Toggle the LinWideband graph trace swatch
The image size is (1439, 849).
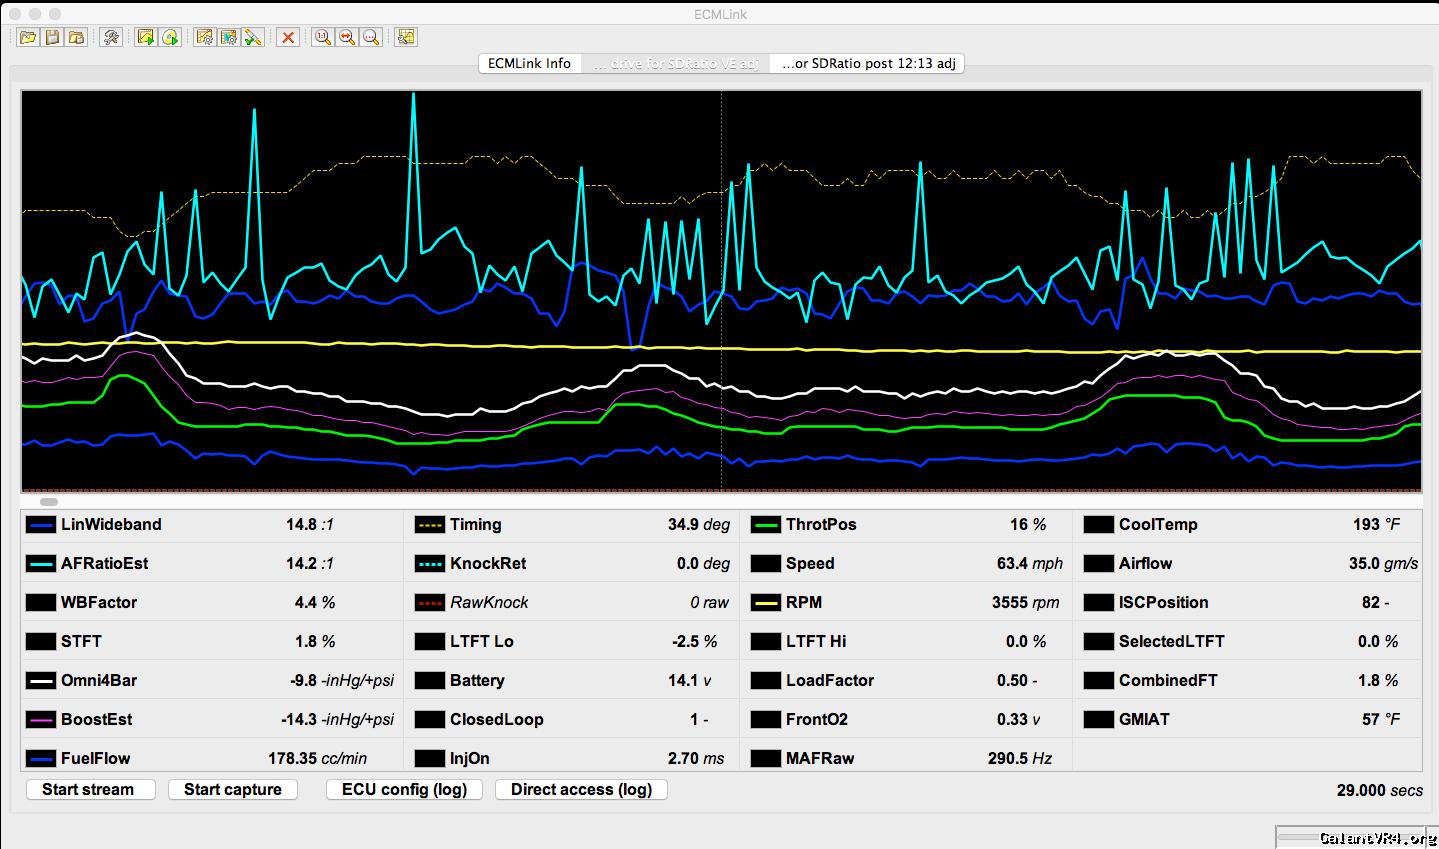[41, 525]
